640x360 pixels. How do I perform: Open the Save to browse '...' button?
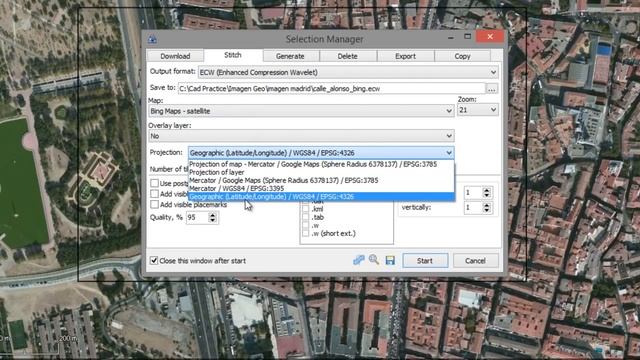click(492, 89)
